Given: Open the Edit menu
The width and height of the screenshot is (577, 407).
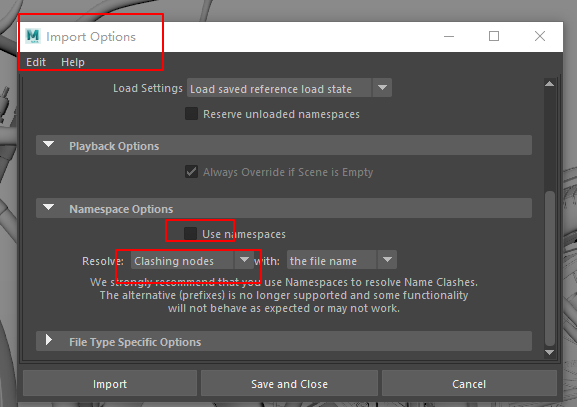Looking at the screenshot, I should (36, 62).
